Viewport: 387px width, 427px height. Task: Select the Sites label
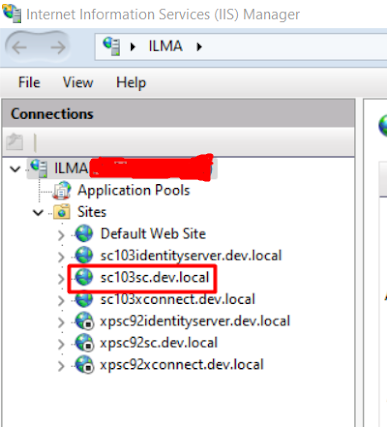[x=92, y=212]
